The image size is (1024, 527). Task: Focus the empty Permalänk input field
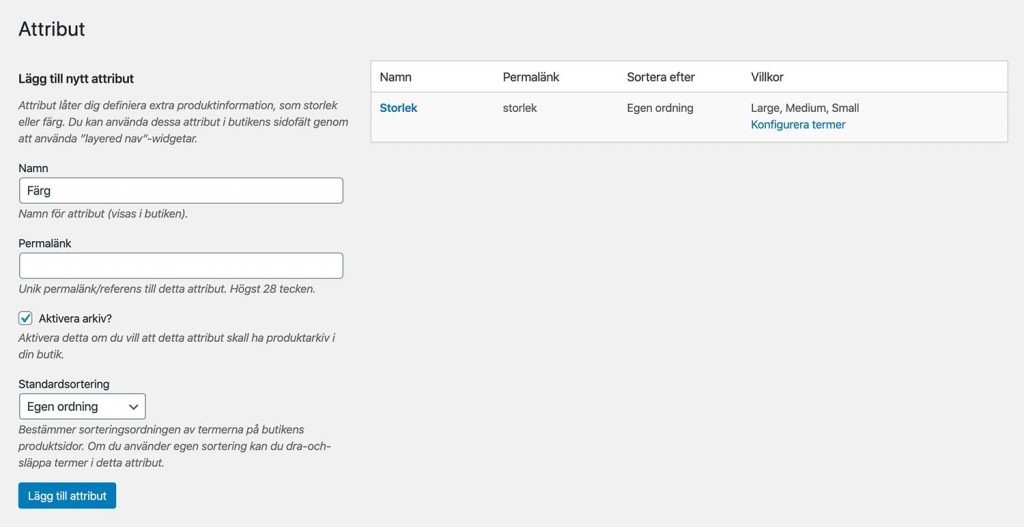coord(181,266)
